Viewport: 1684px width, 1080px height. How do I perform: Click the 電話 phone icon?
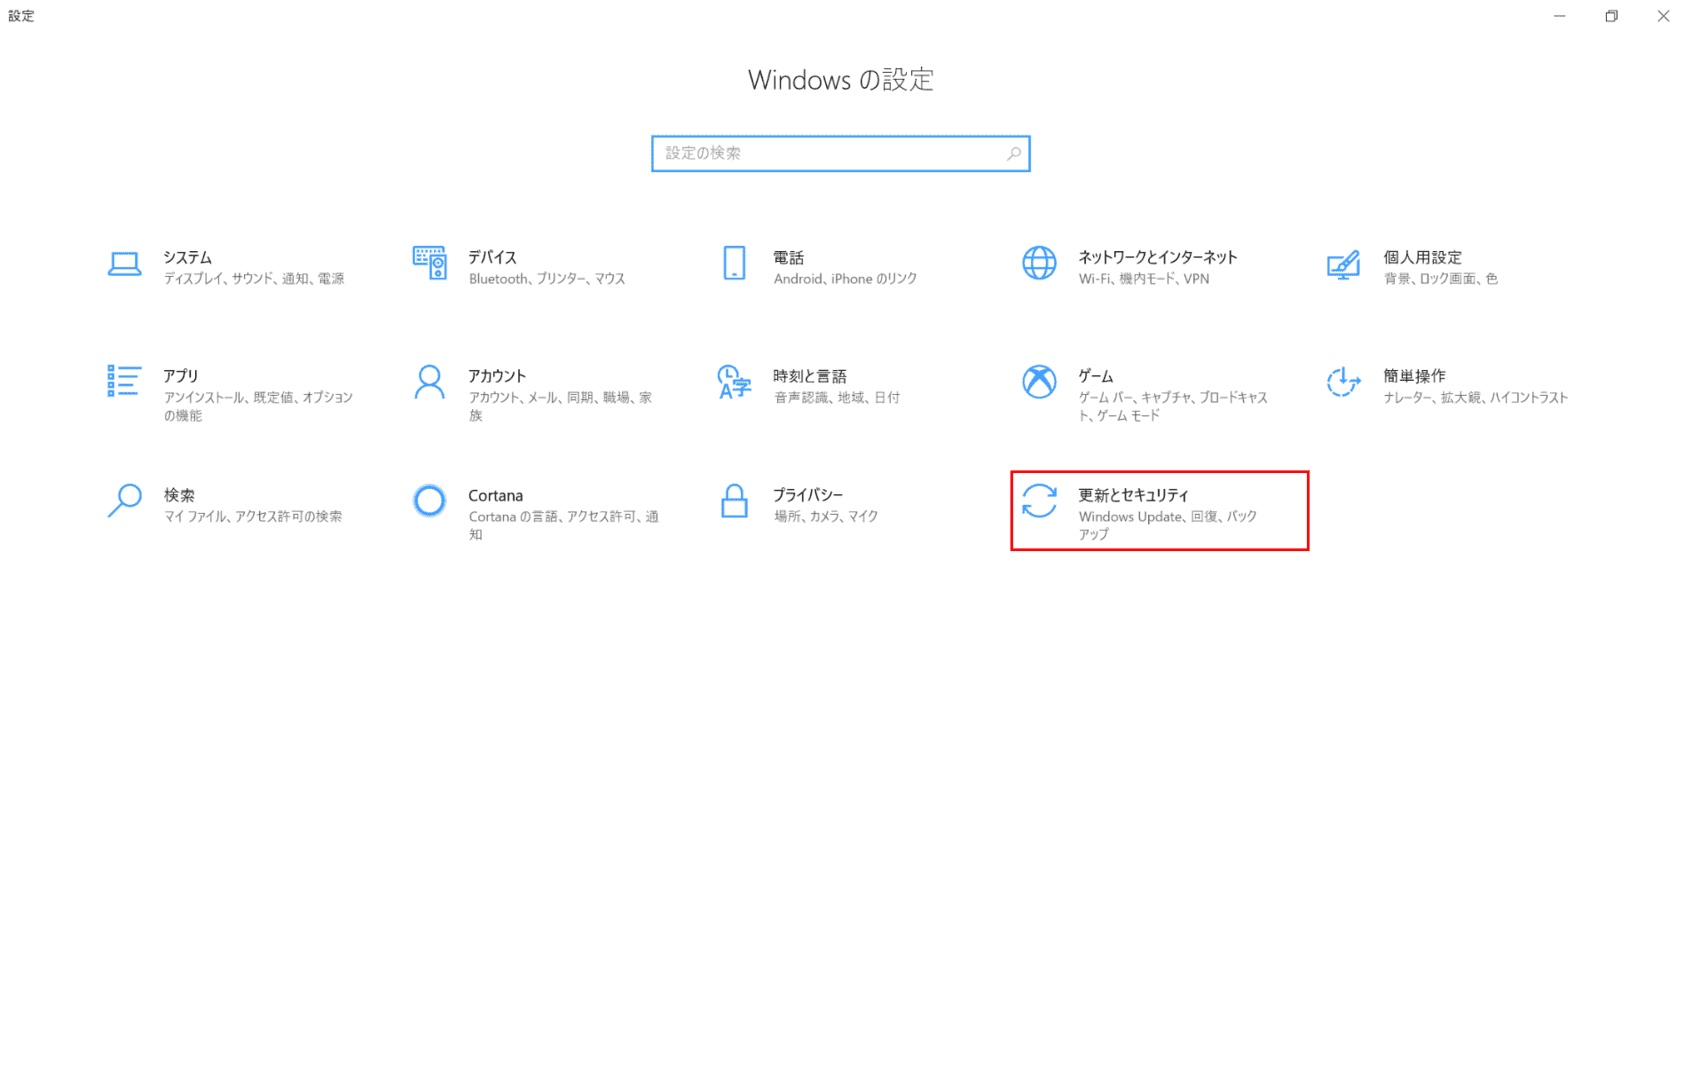tap(734, 263)
